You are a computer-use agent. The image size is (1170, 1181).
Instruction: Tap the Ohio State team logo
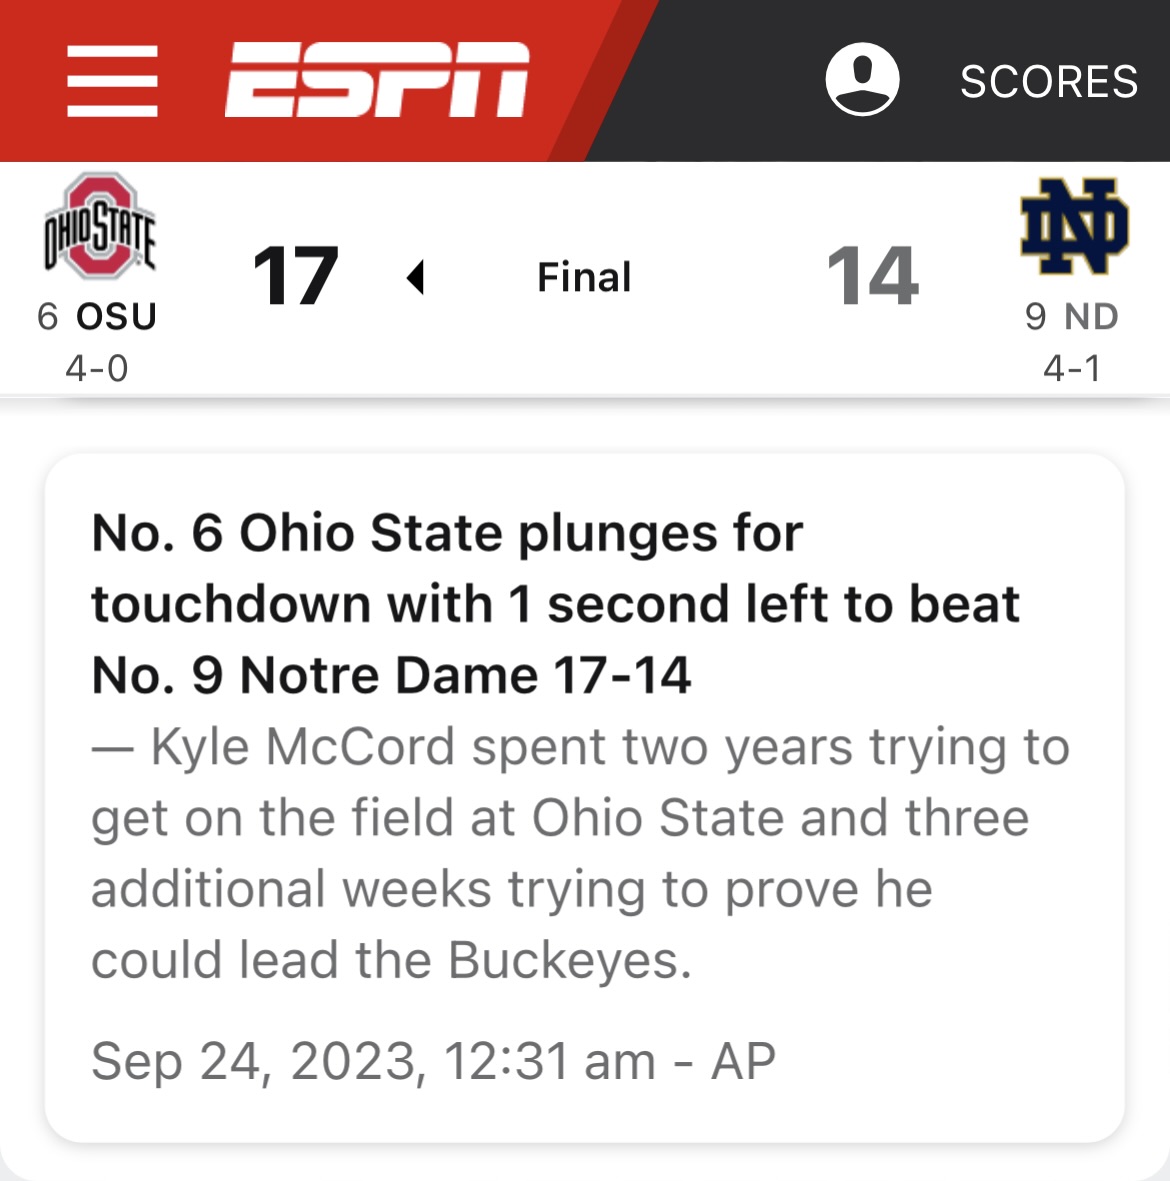click(99, 227)
